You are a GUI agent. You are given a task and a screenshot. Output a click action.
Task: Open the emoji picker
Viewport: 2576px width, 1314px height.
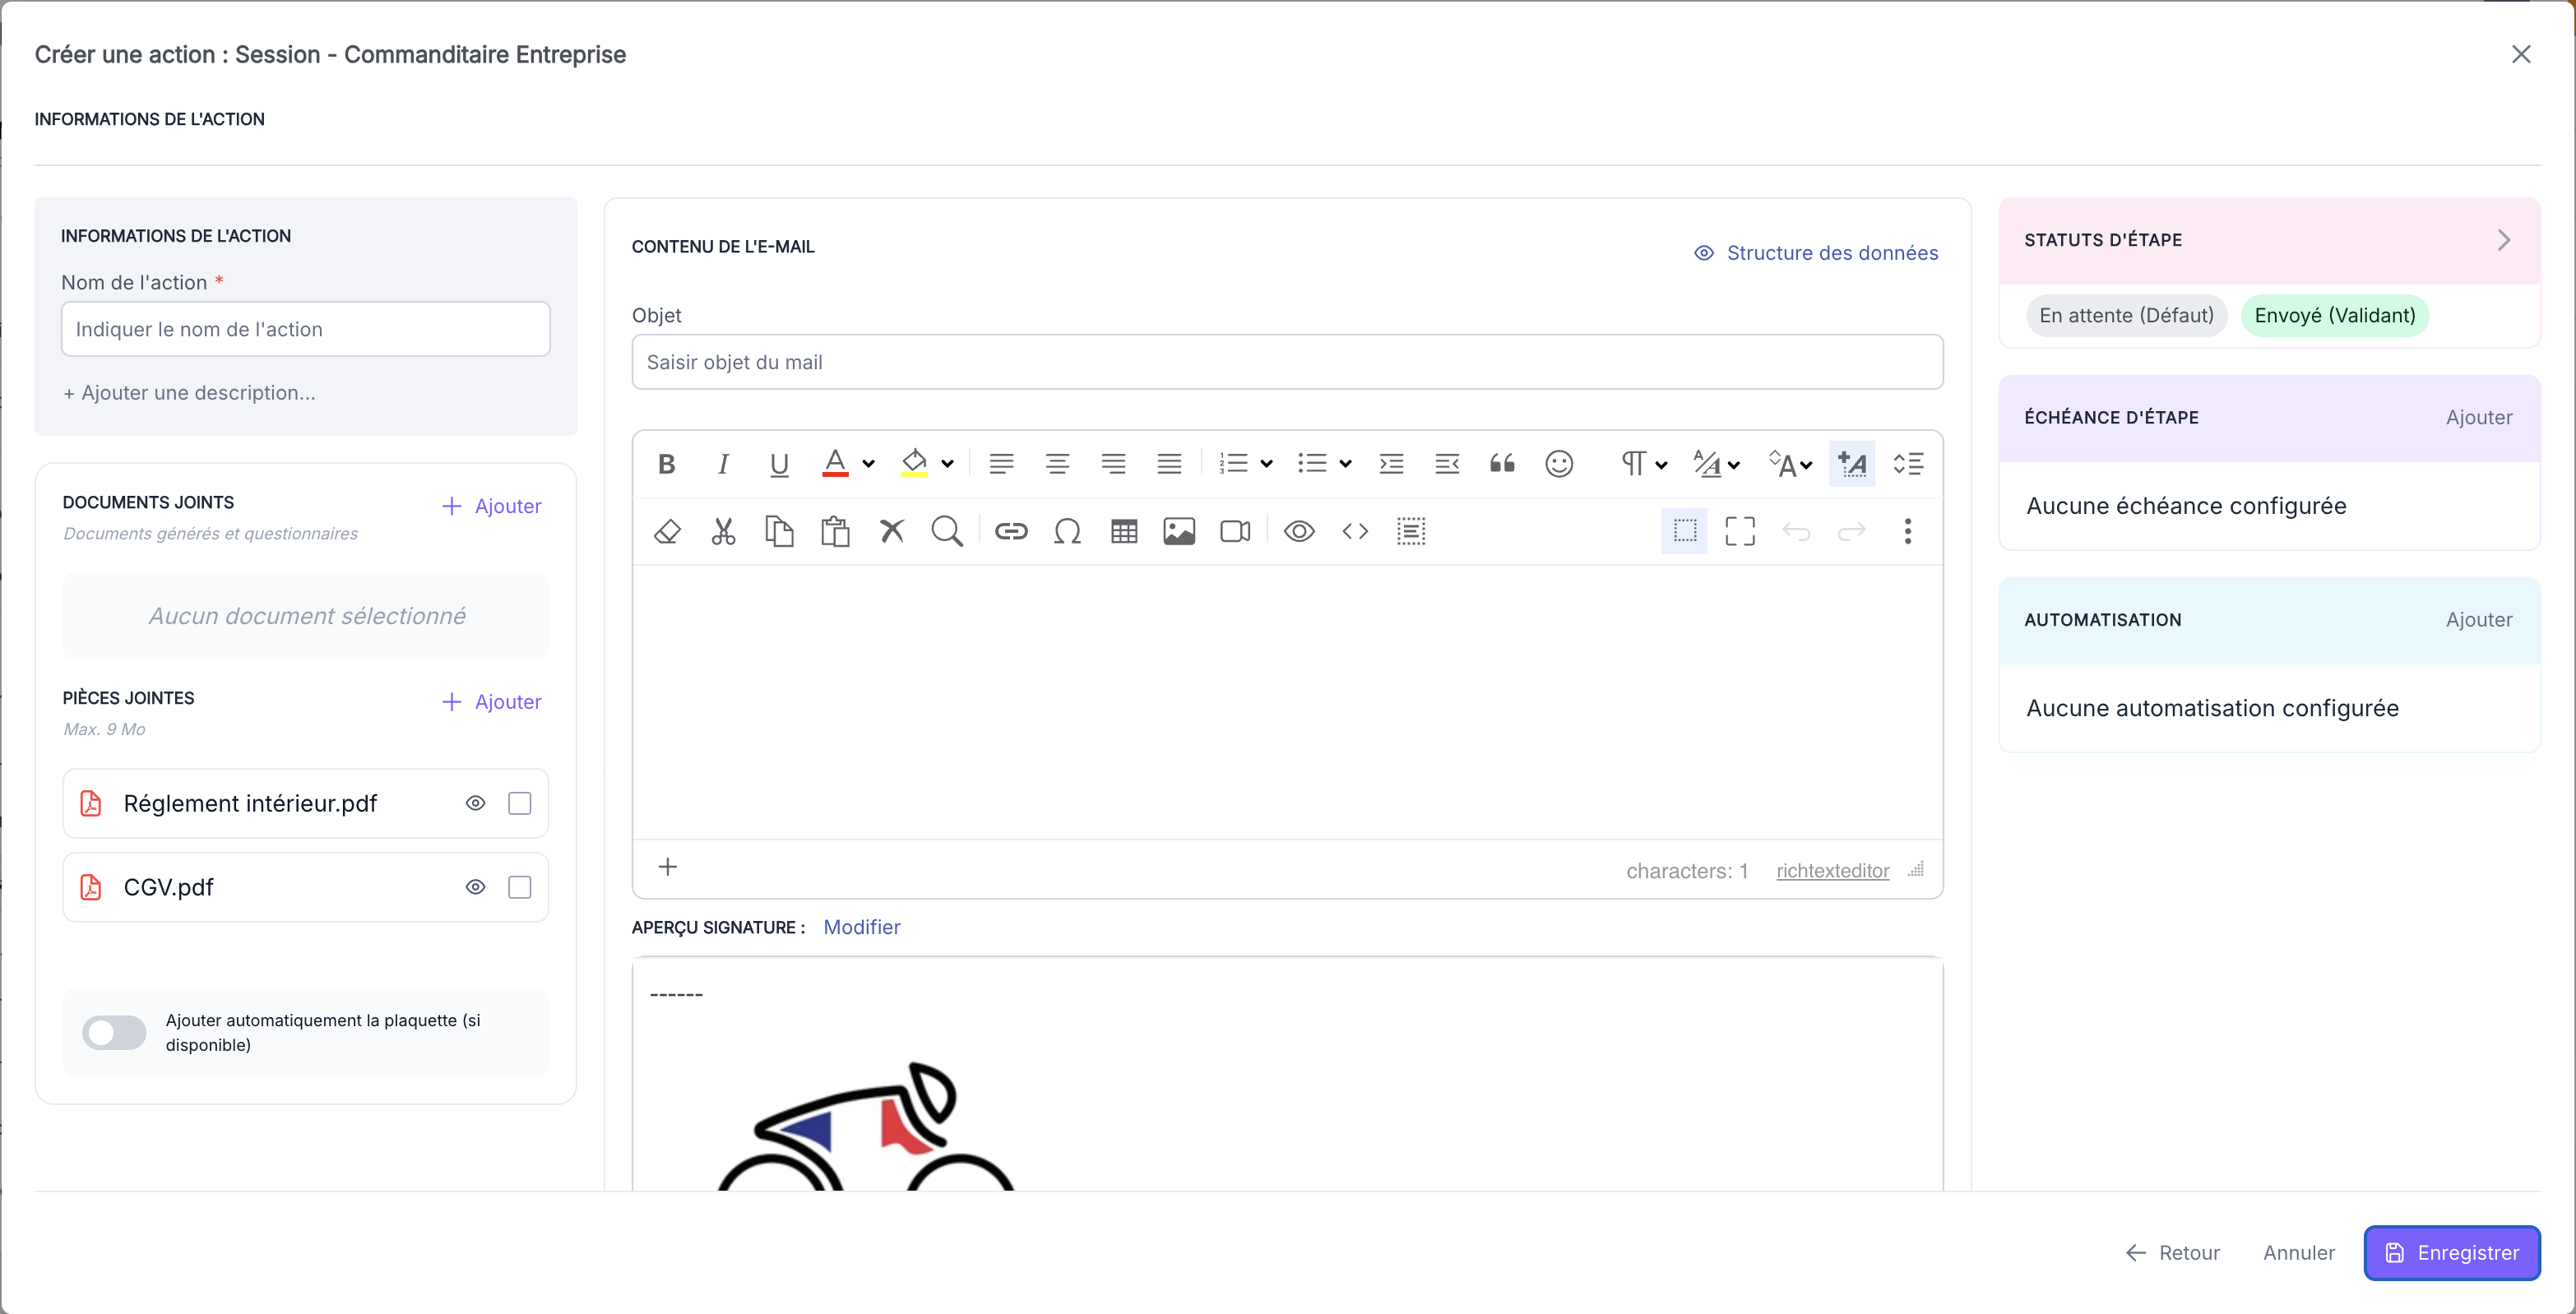tap(1559, 464)
